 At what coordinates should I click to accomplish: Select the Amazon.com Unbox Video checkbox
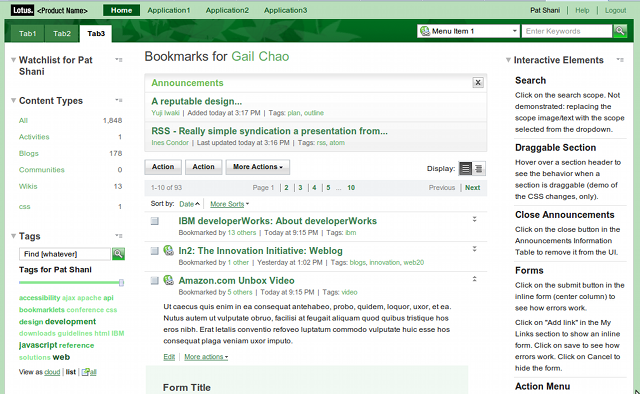155,280
